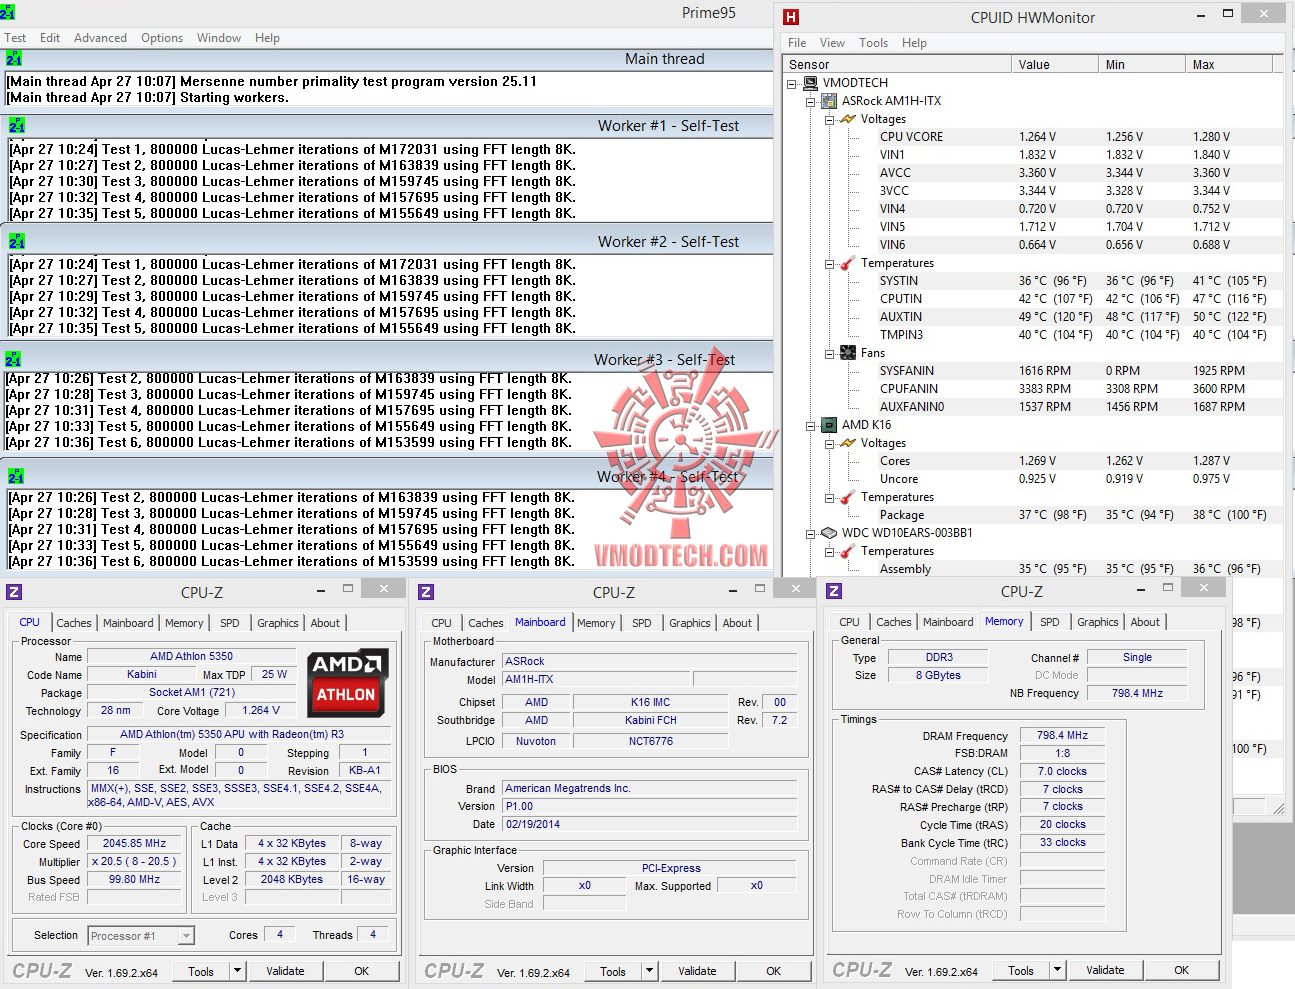Click the Temperatures thermometer icon under WDC WD10EARS
Screen dimensions: 1295x989
(848, 551)
